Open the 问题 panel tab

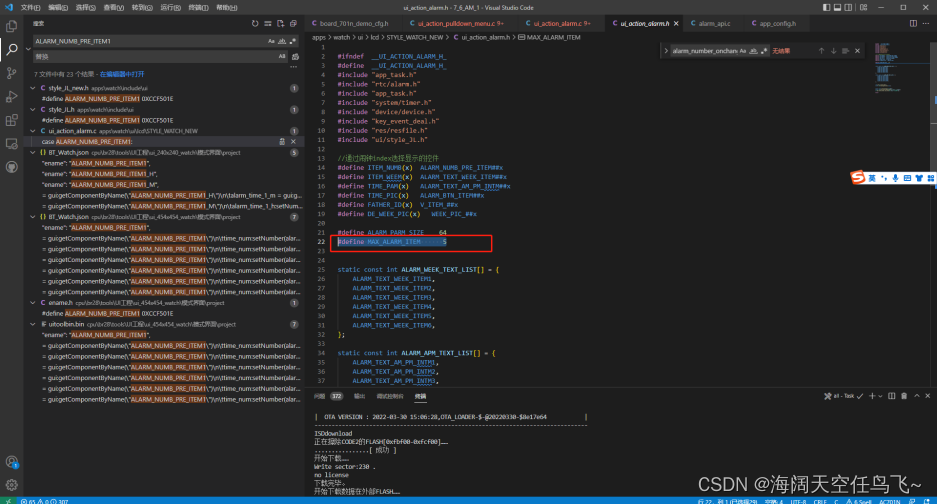[x=321, y=396]
